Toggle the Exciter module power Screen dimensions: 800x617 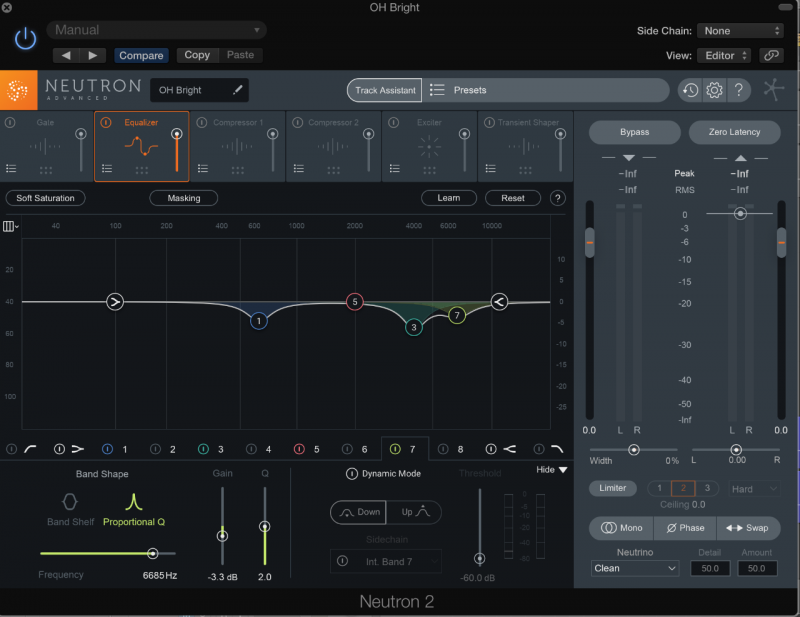tap(393, 122)
